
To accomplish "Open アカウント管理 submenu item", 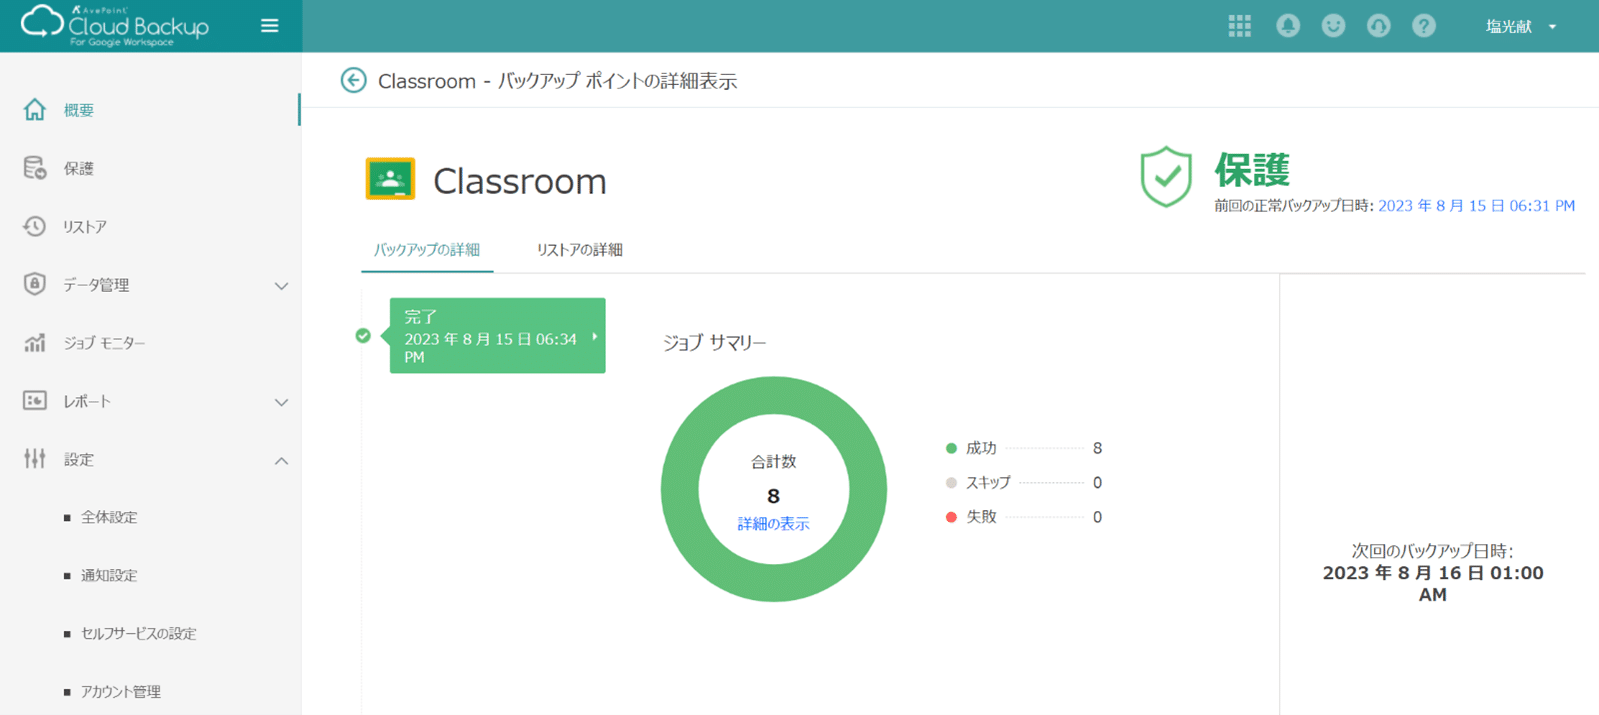I will 121,691.
